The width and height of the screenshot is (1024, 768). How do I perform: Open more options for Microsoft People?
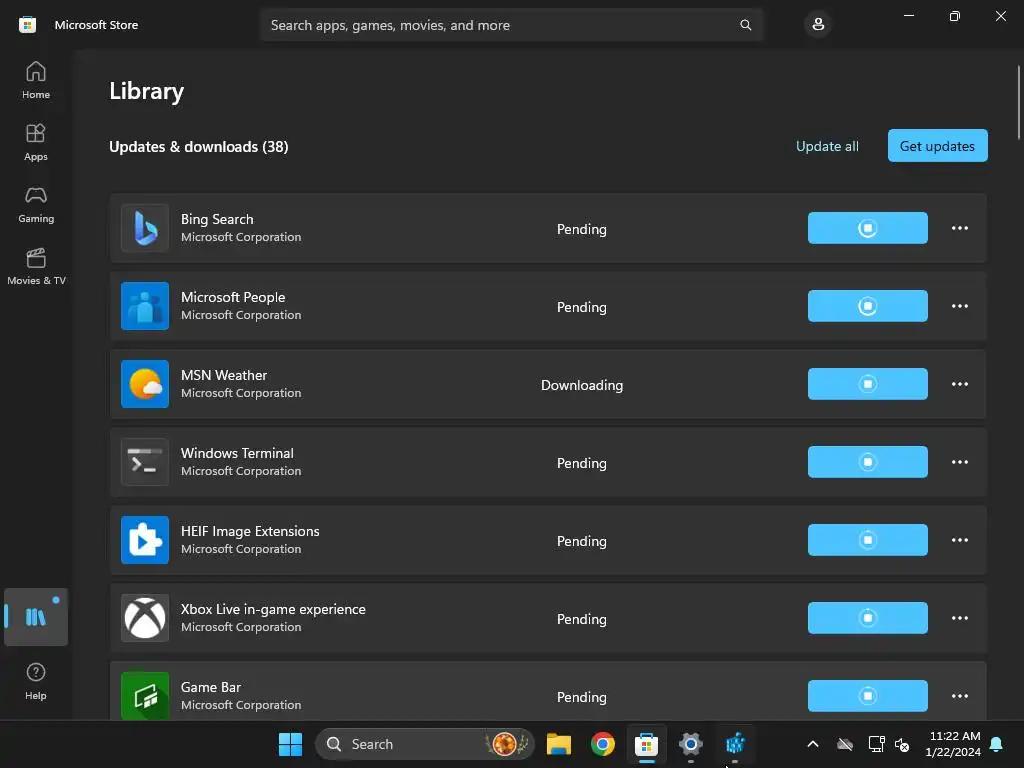[959, 306]
